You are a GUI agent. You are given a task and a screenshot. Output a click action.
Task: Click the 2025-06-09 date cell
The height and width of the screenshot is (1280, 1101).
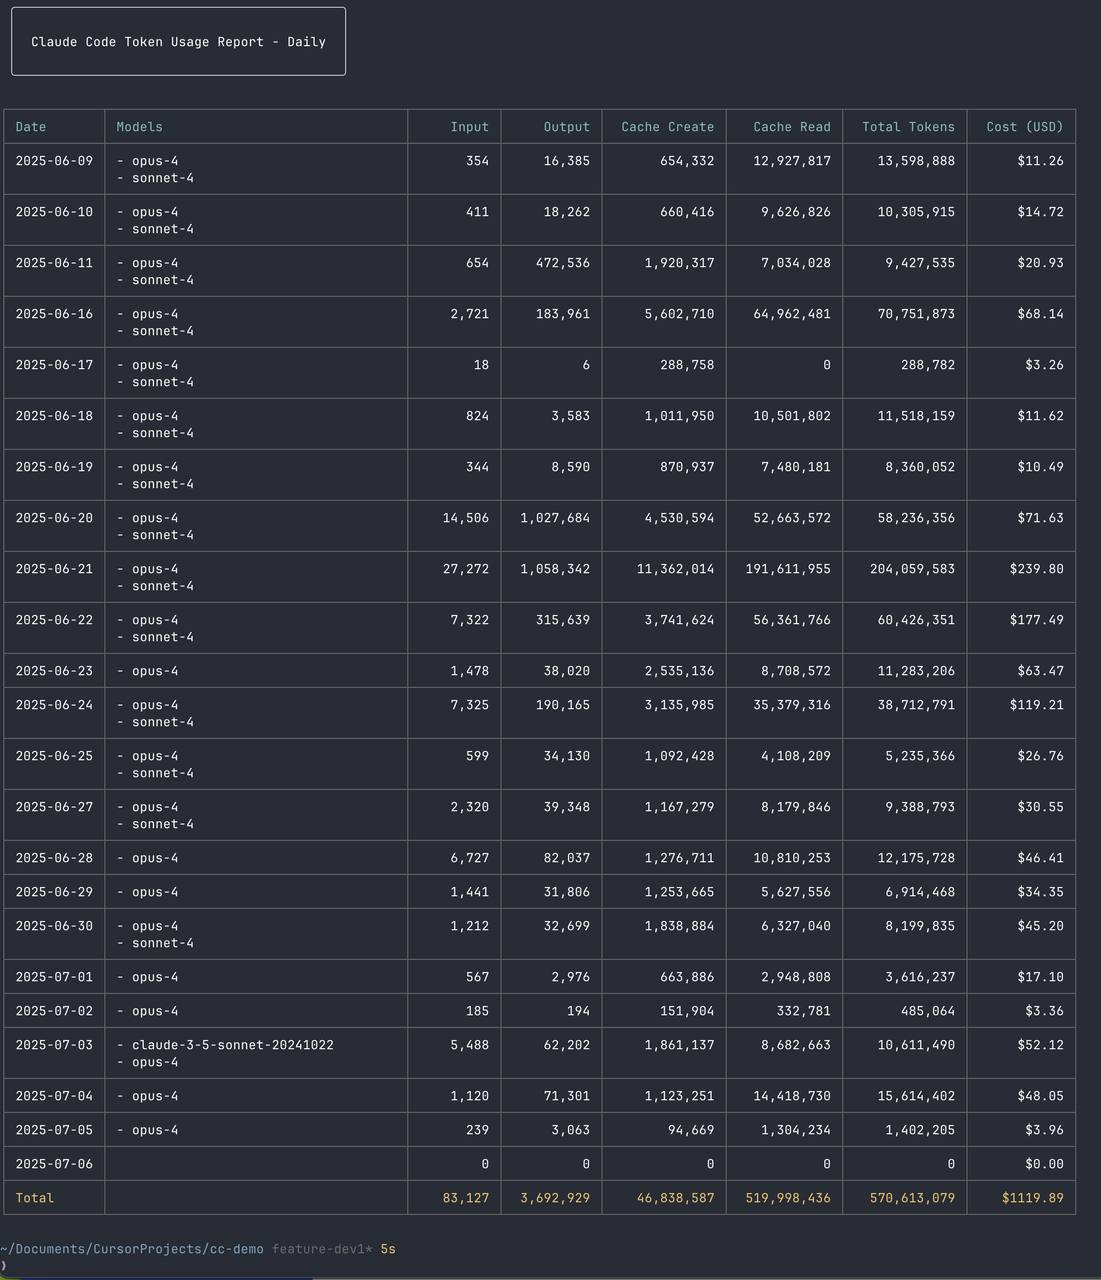(x=54, y=161)
